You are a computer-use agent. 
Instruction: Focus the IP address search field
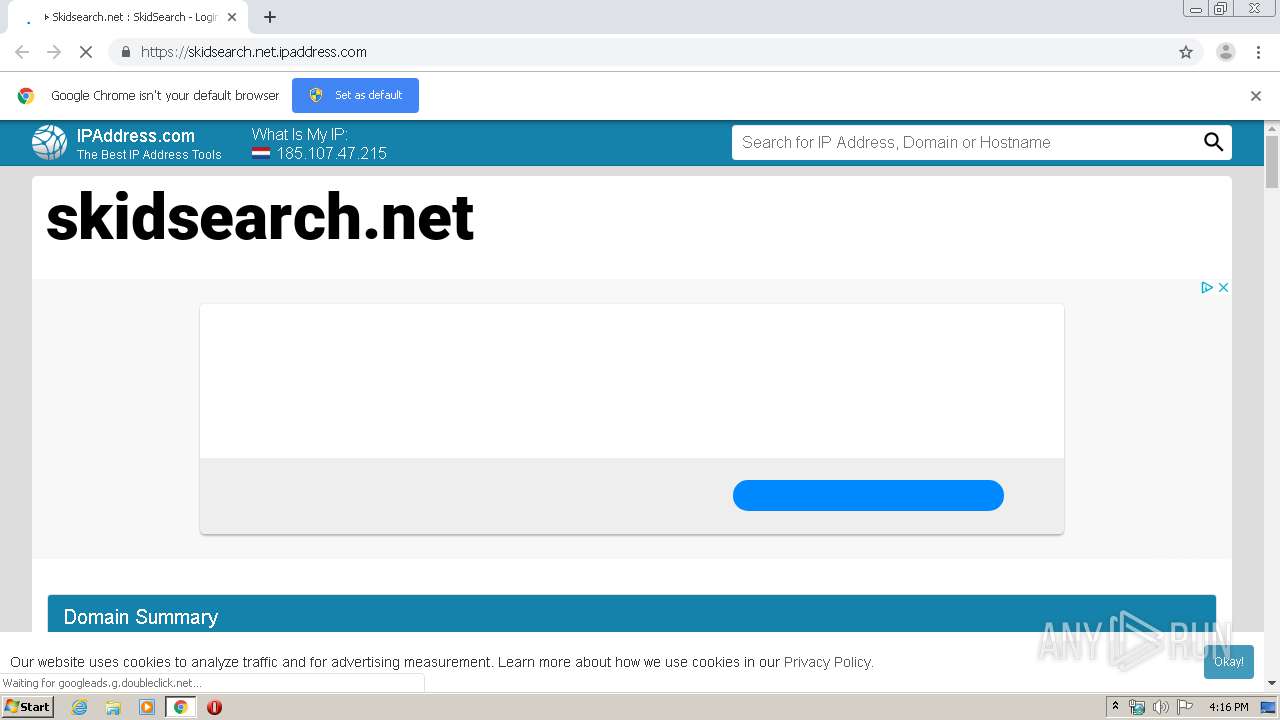coord(965,142)
